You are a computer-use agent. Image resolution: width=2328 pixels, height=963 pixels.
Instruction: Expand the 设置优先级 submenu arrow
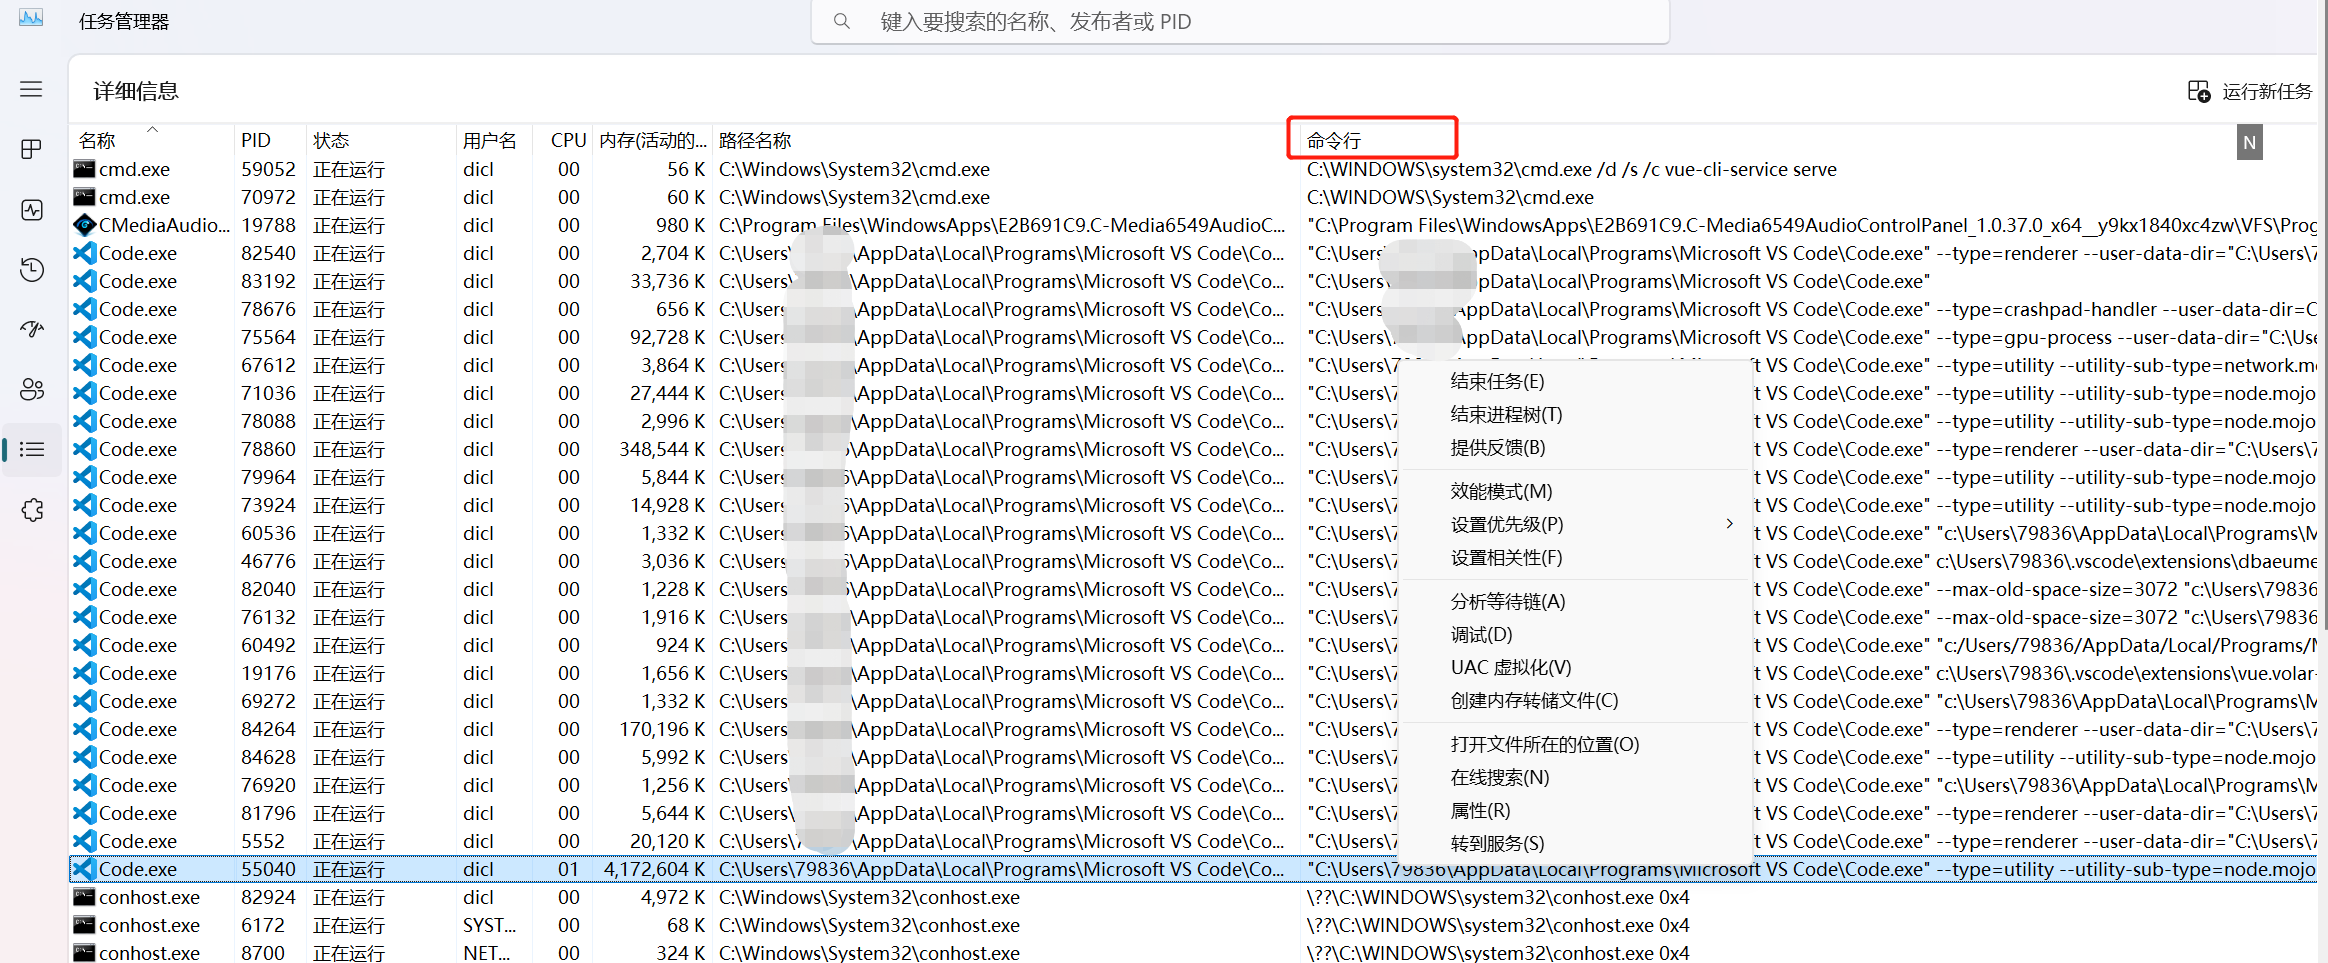click(x=1729, y=524)
